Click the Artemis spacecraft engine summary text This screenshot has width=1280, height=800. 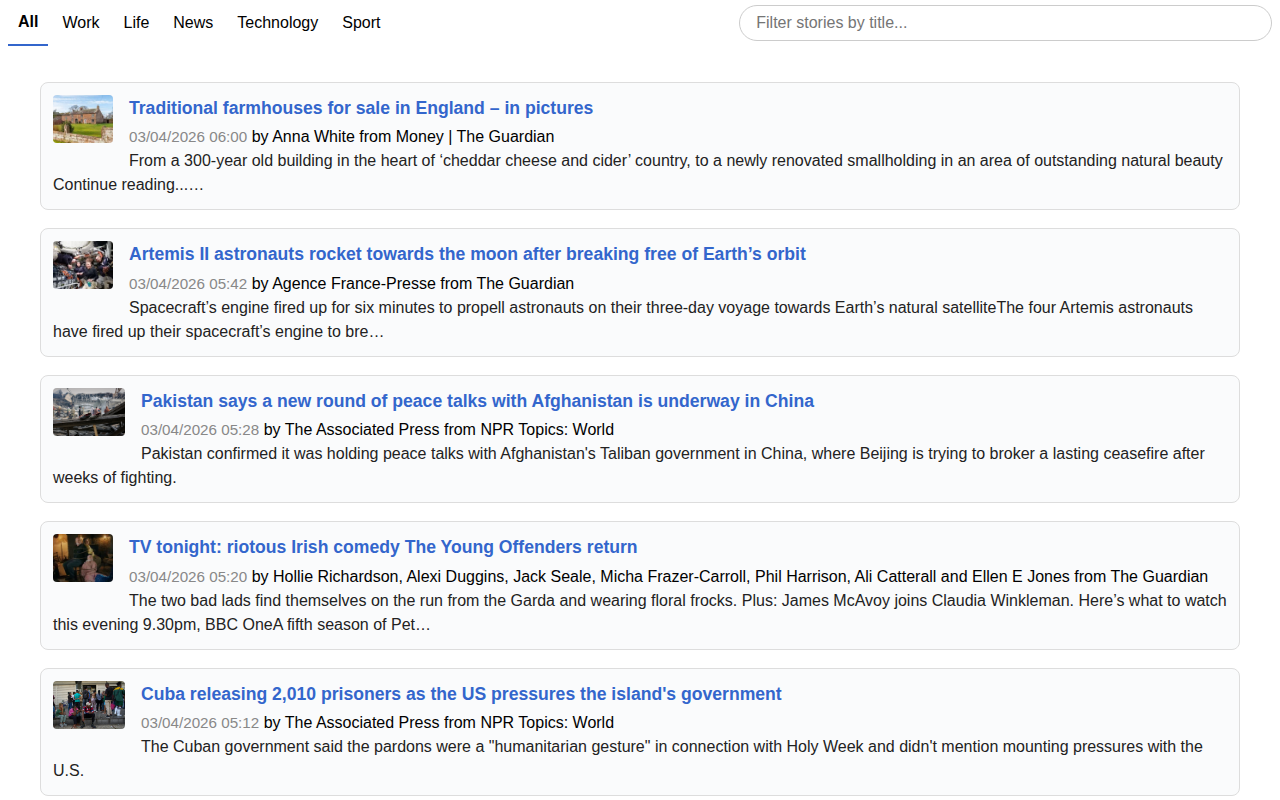click(x=660, y=308)
